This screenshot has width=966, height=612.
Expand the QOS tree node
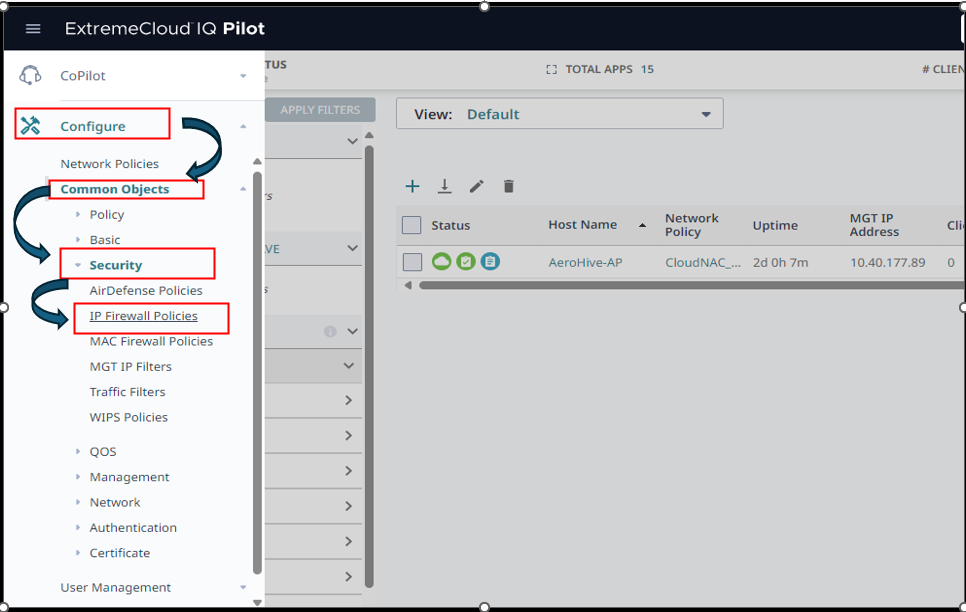click(78, 451)
